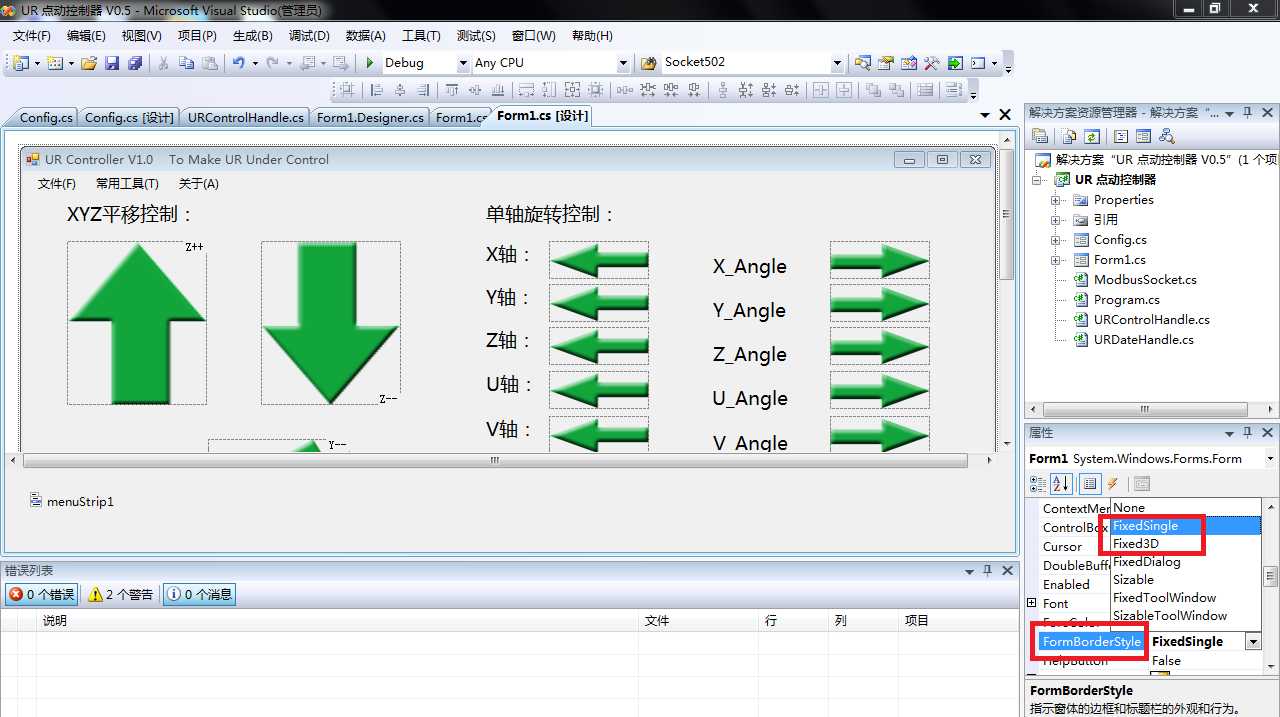Open the 工具(T) menu
This screenshot has height=717, width=1280.
[x=421, y=36]
